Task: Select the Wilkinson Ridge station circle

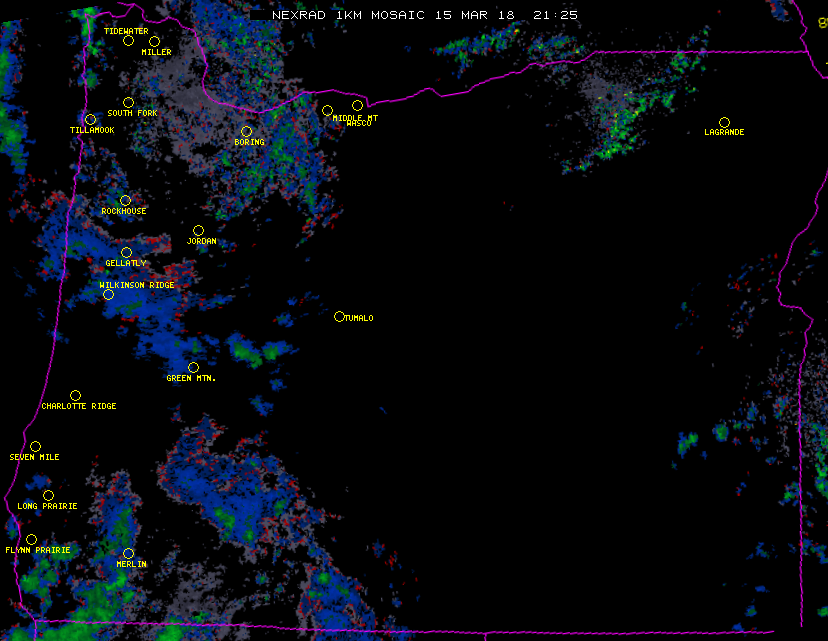Action: 108,294
